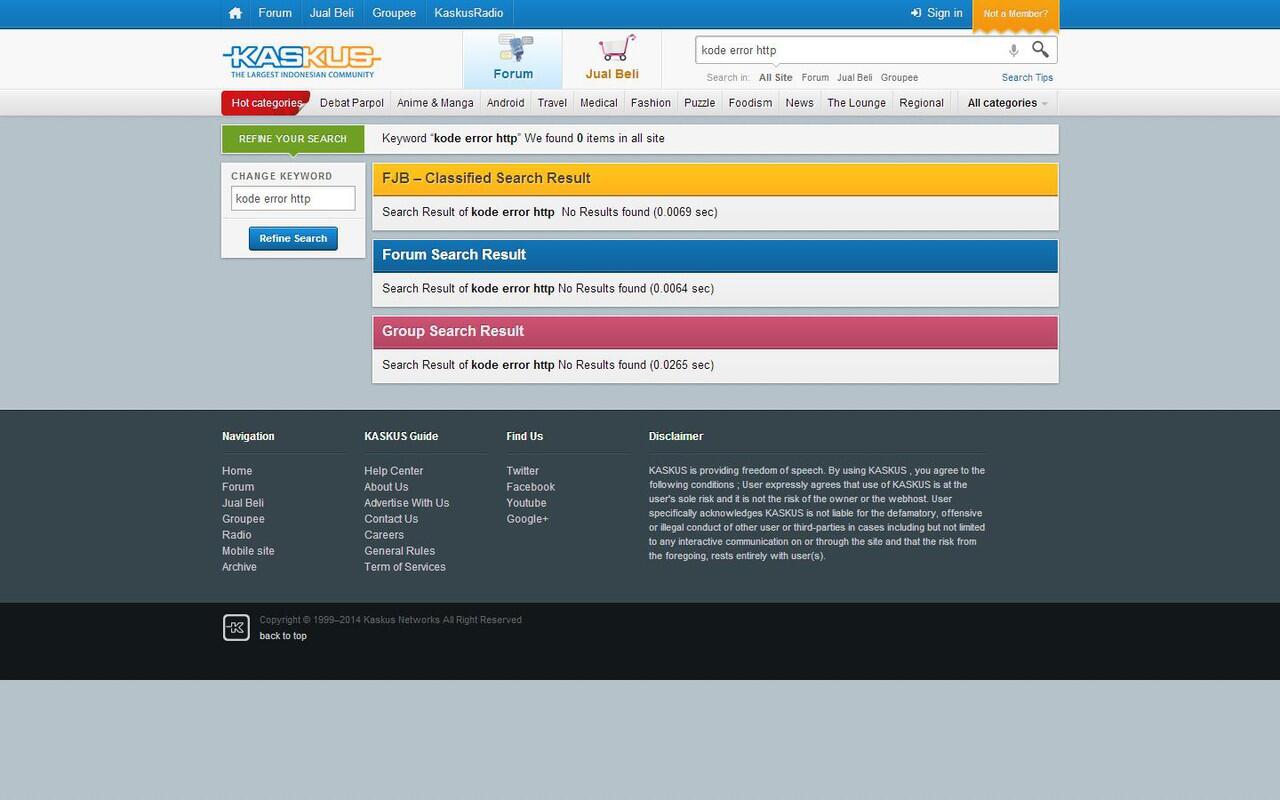Open the Medical category
Viewport: 1280px width, 800px height.
pos(599,103)
